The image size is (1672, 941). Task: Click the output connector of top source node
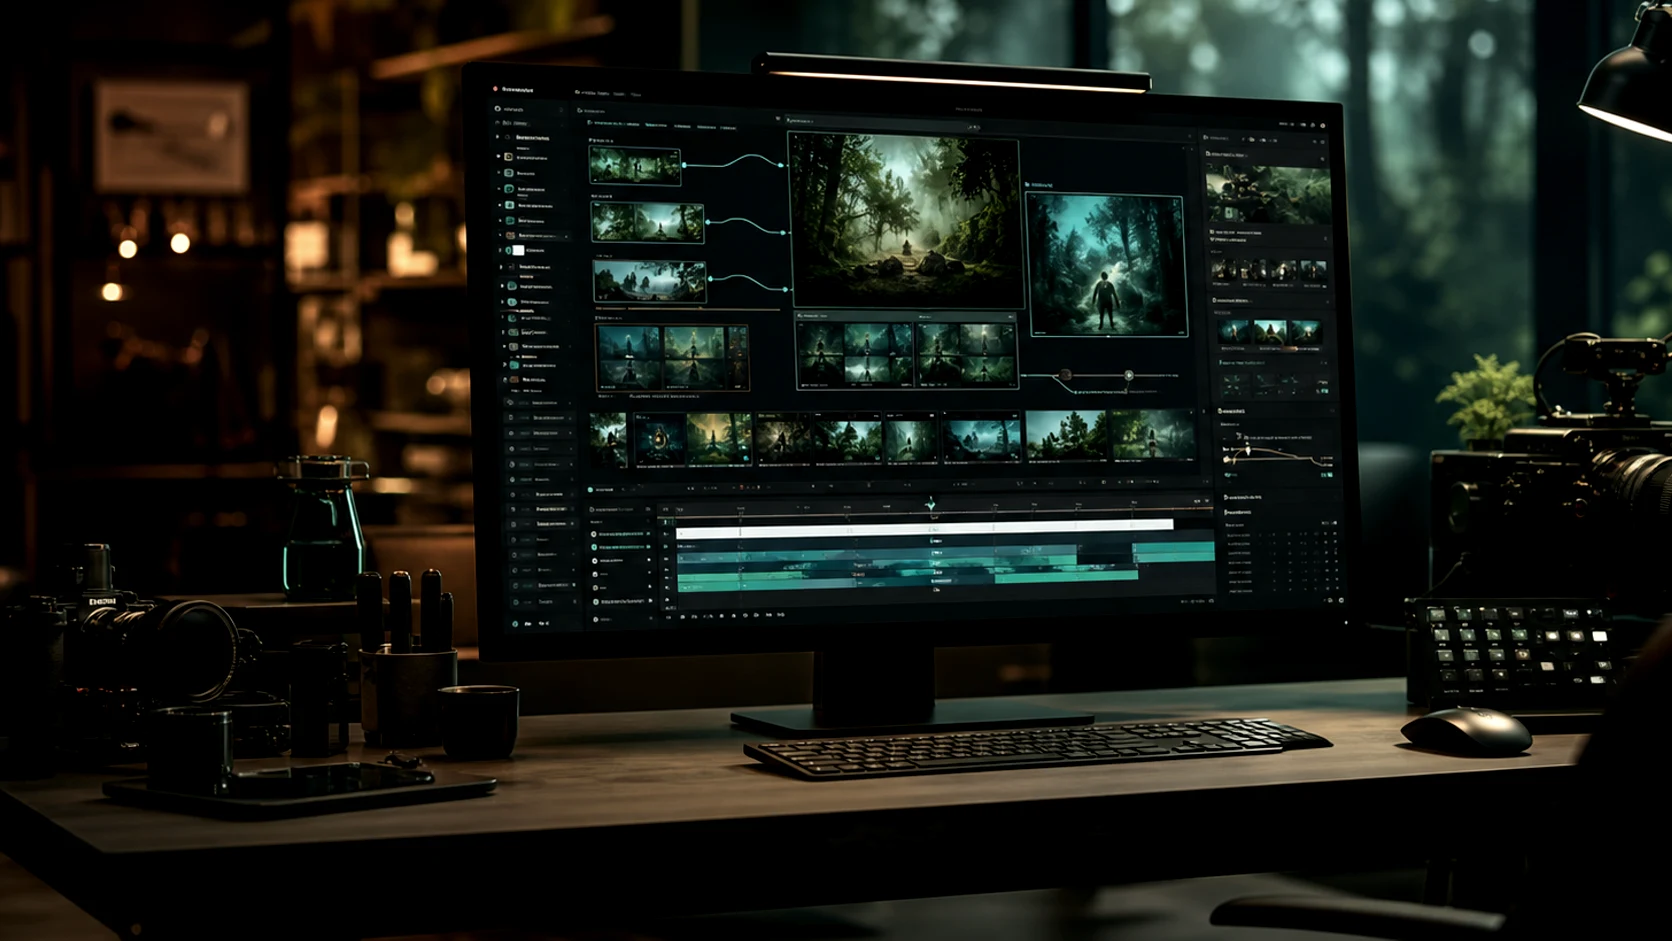pos(684,166)
